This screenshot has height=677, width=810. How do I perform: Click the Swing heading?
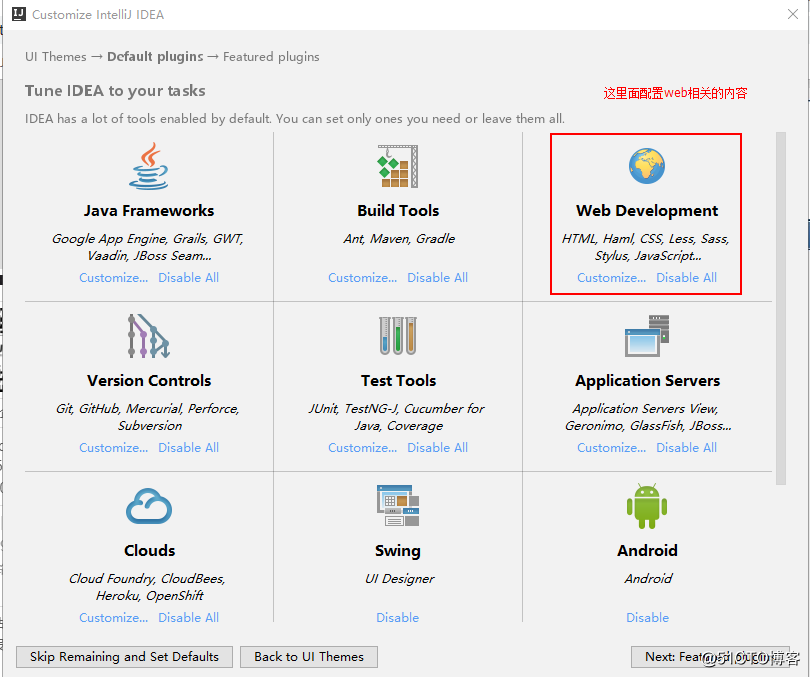tap(398, 551)
